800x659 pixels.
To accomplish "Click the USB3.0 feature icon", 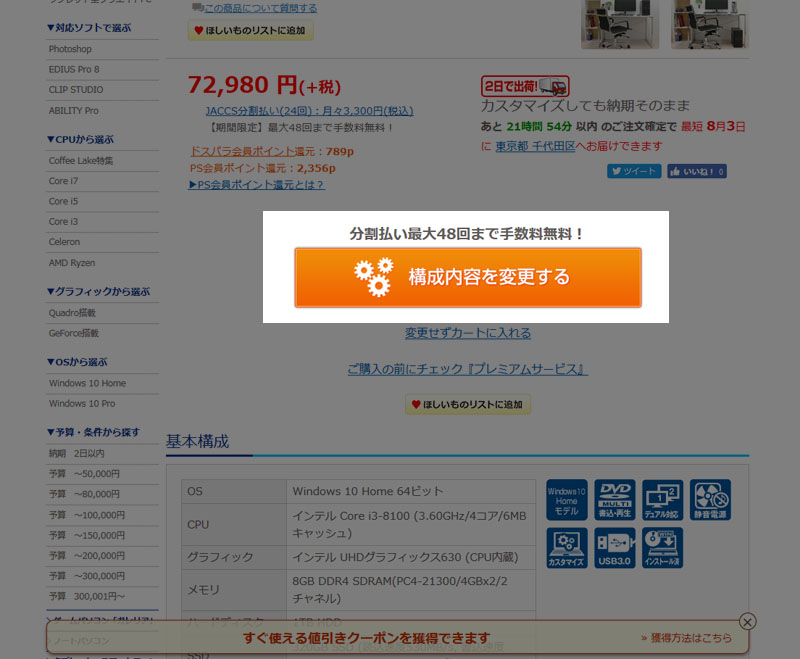I will pyautogui.click(x=614, y=548).
